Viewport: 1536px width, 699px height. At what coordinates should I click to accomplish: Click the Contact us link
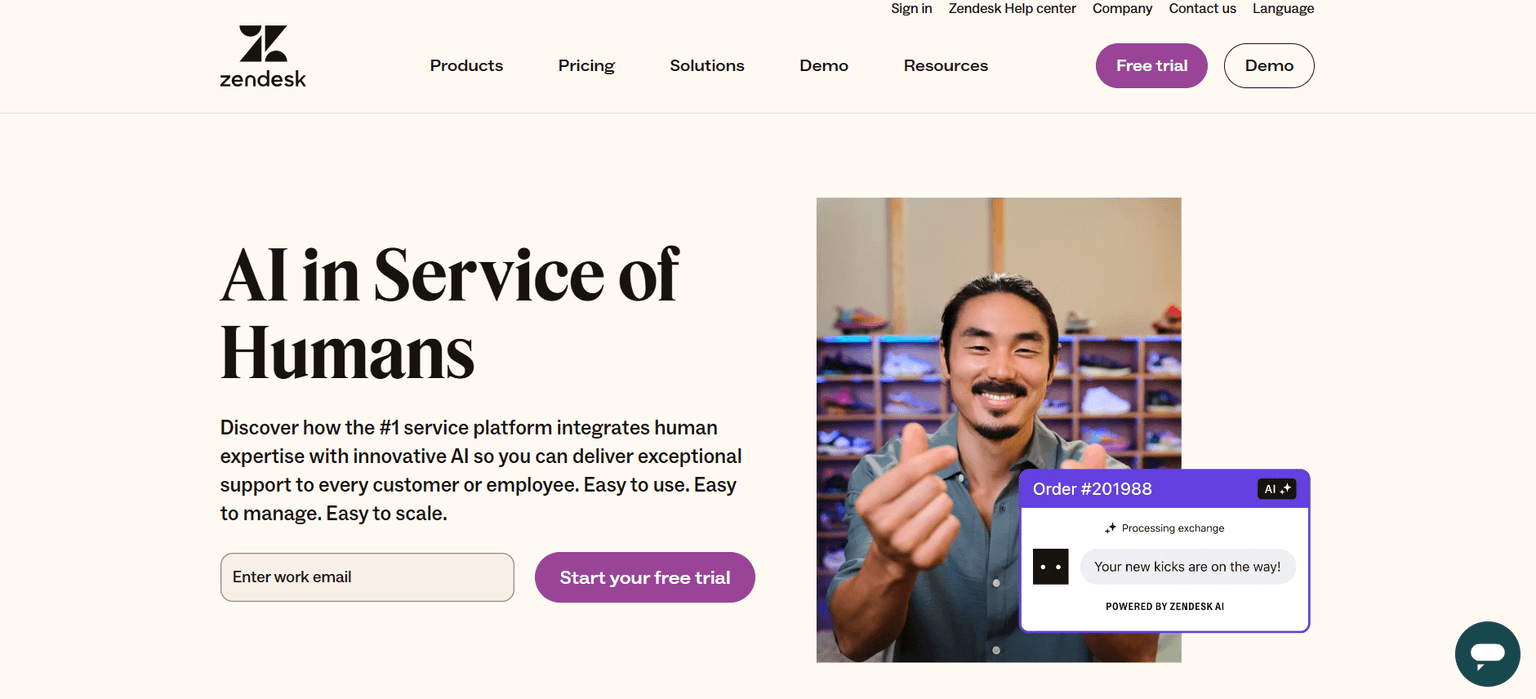pos(1202,9)
